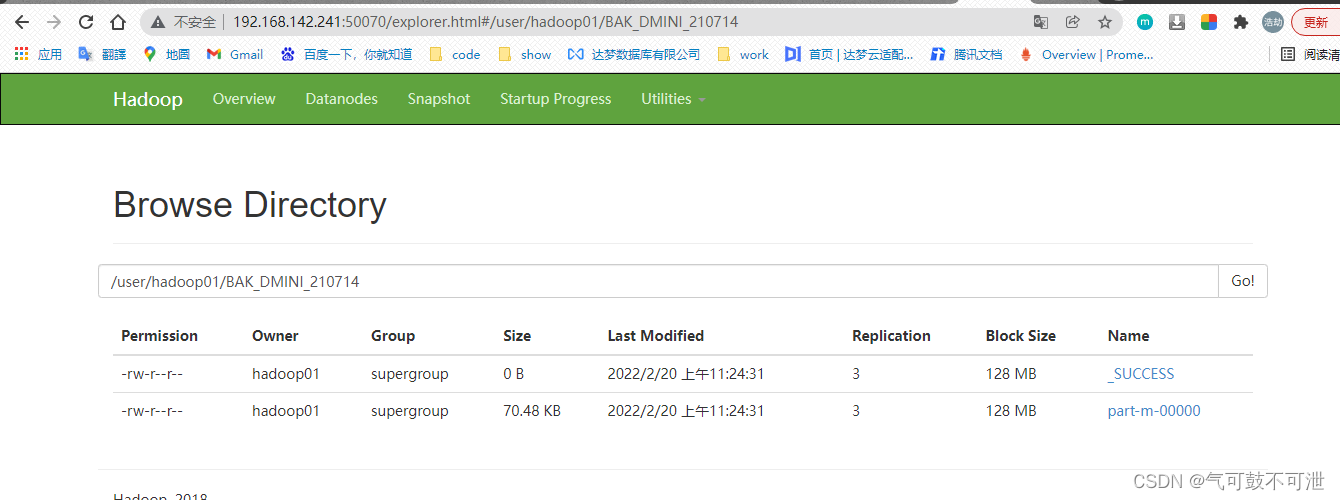Open the work bookmark folder
Screen dimensions: 1340x500
pyautogui.click(x=743, y=55)
